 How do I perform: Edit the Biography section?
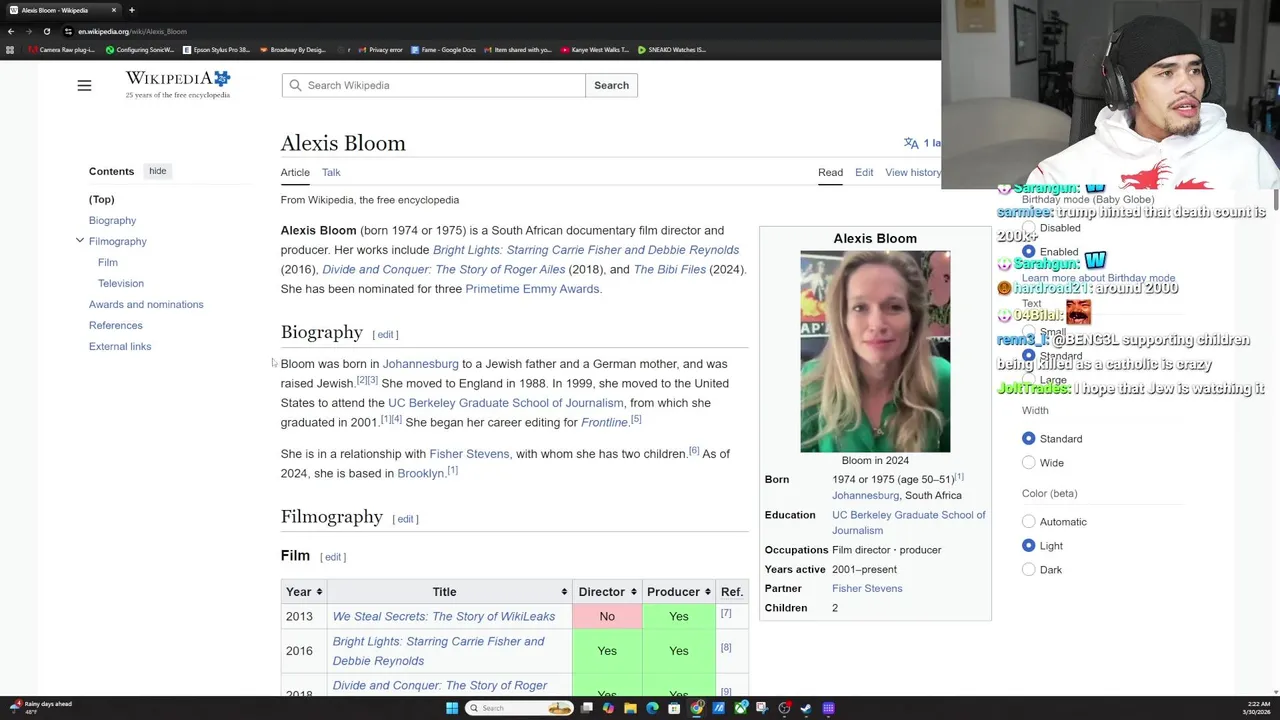pos(385,334)
